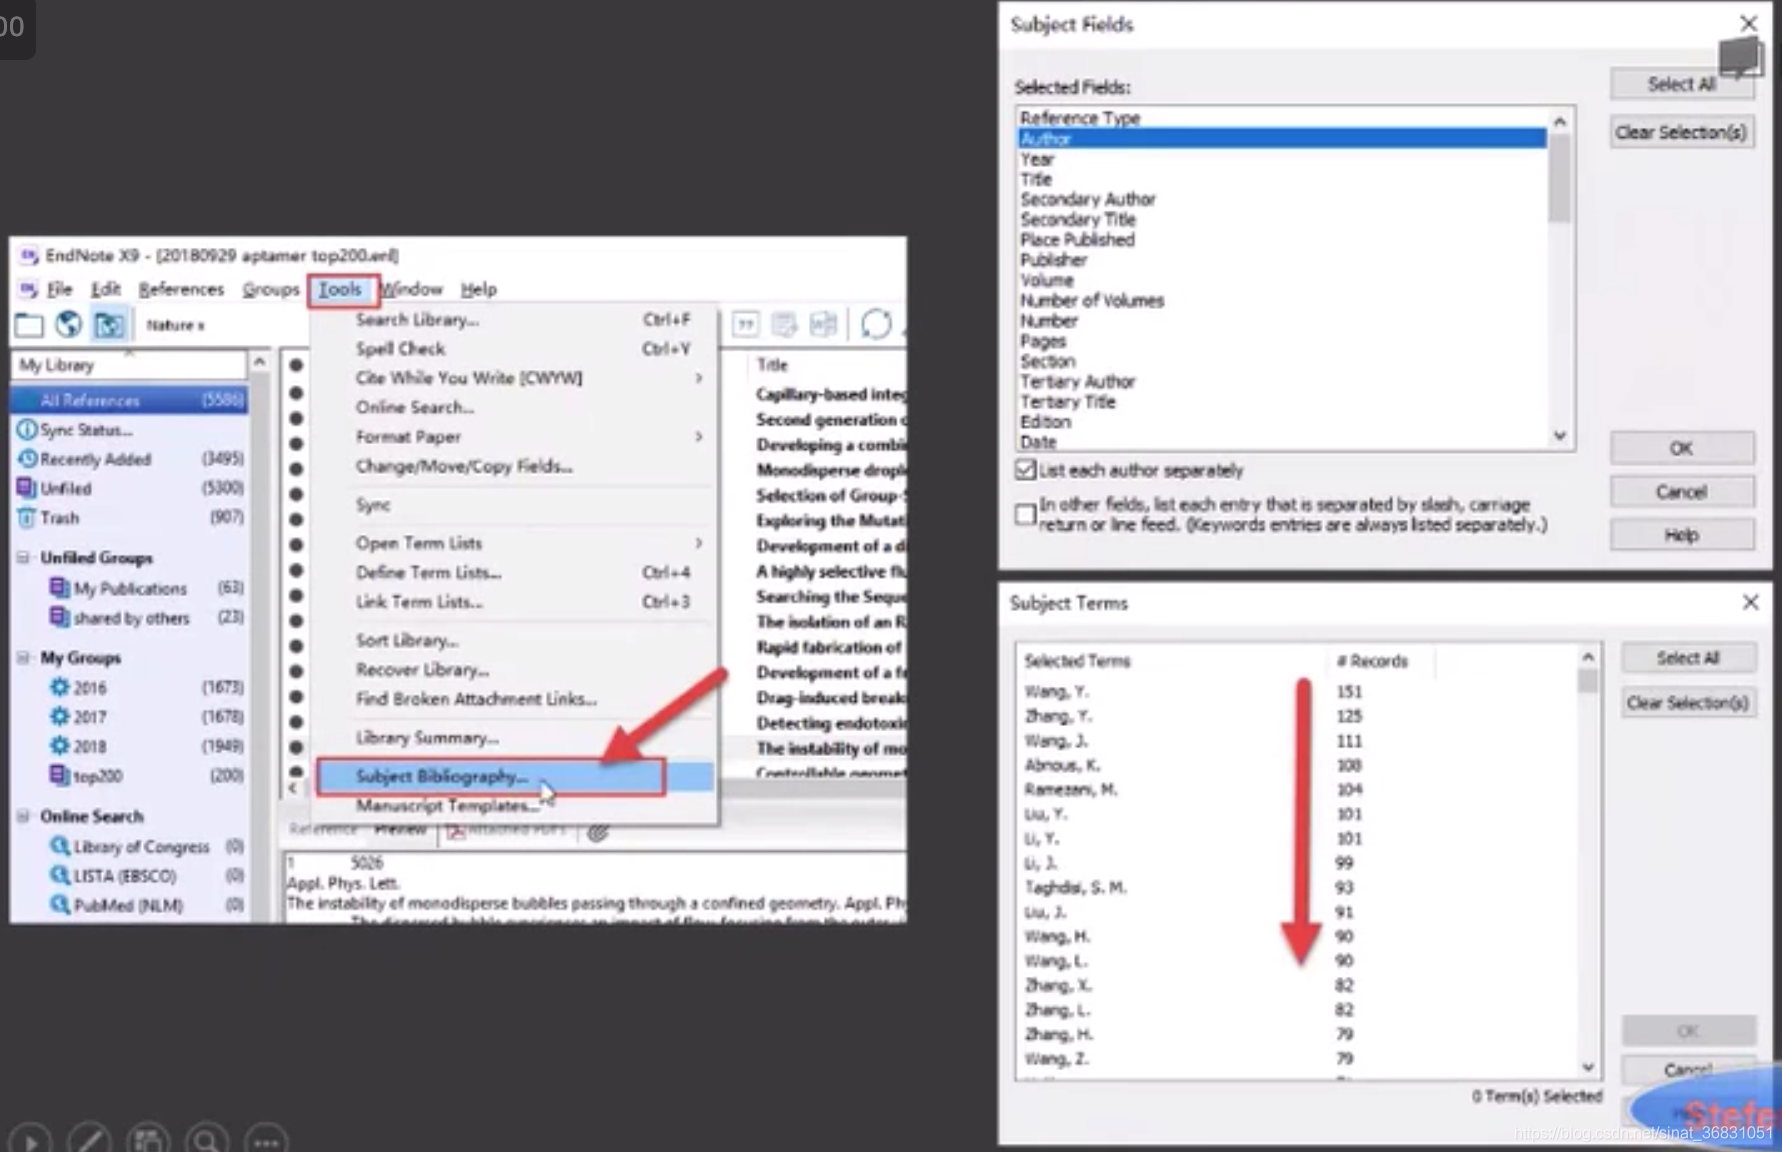This screenshot has width=1782, height=1152.
Task: Click Select All in Subject Terms dialog
Action: (1687, 658)
